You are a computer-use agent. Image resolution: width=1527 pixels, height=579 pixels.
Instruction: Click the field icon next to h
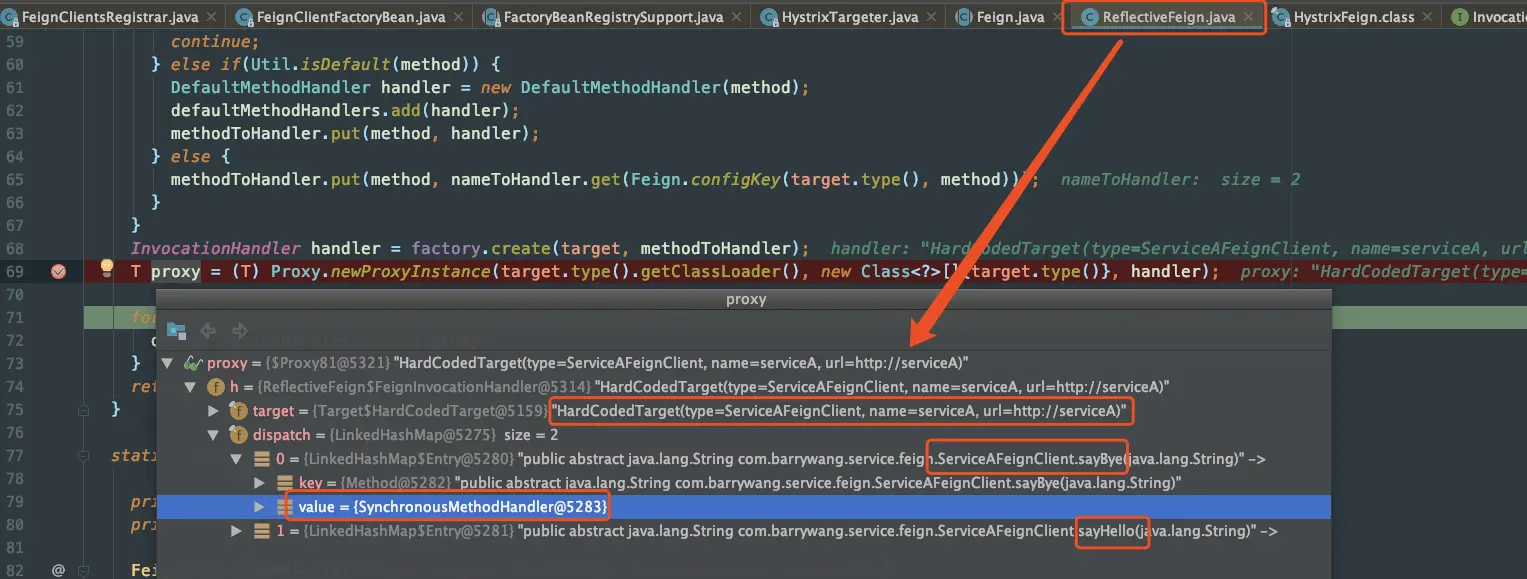tap(216, 386)
